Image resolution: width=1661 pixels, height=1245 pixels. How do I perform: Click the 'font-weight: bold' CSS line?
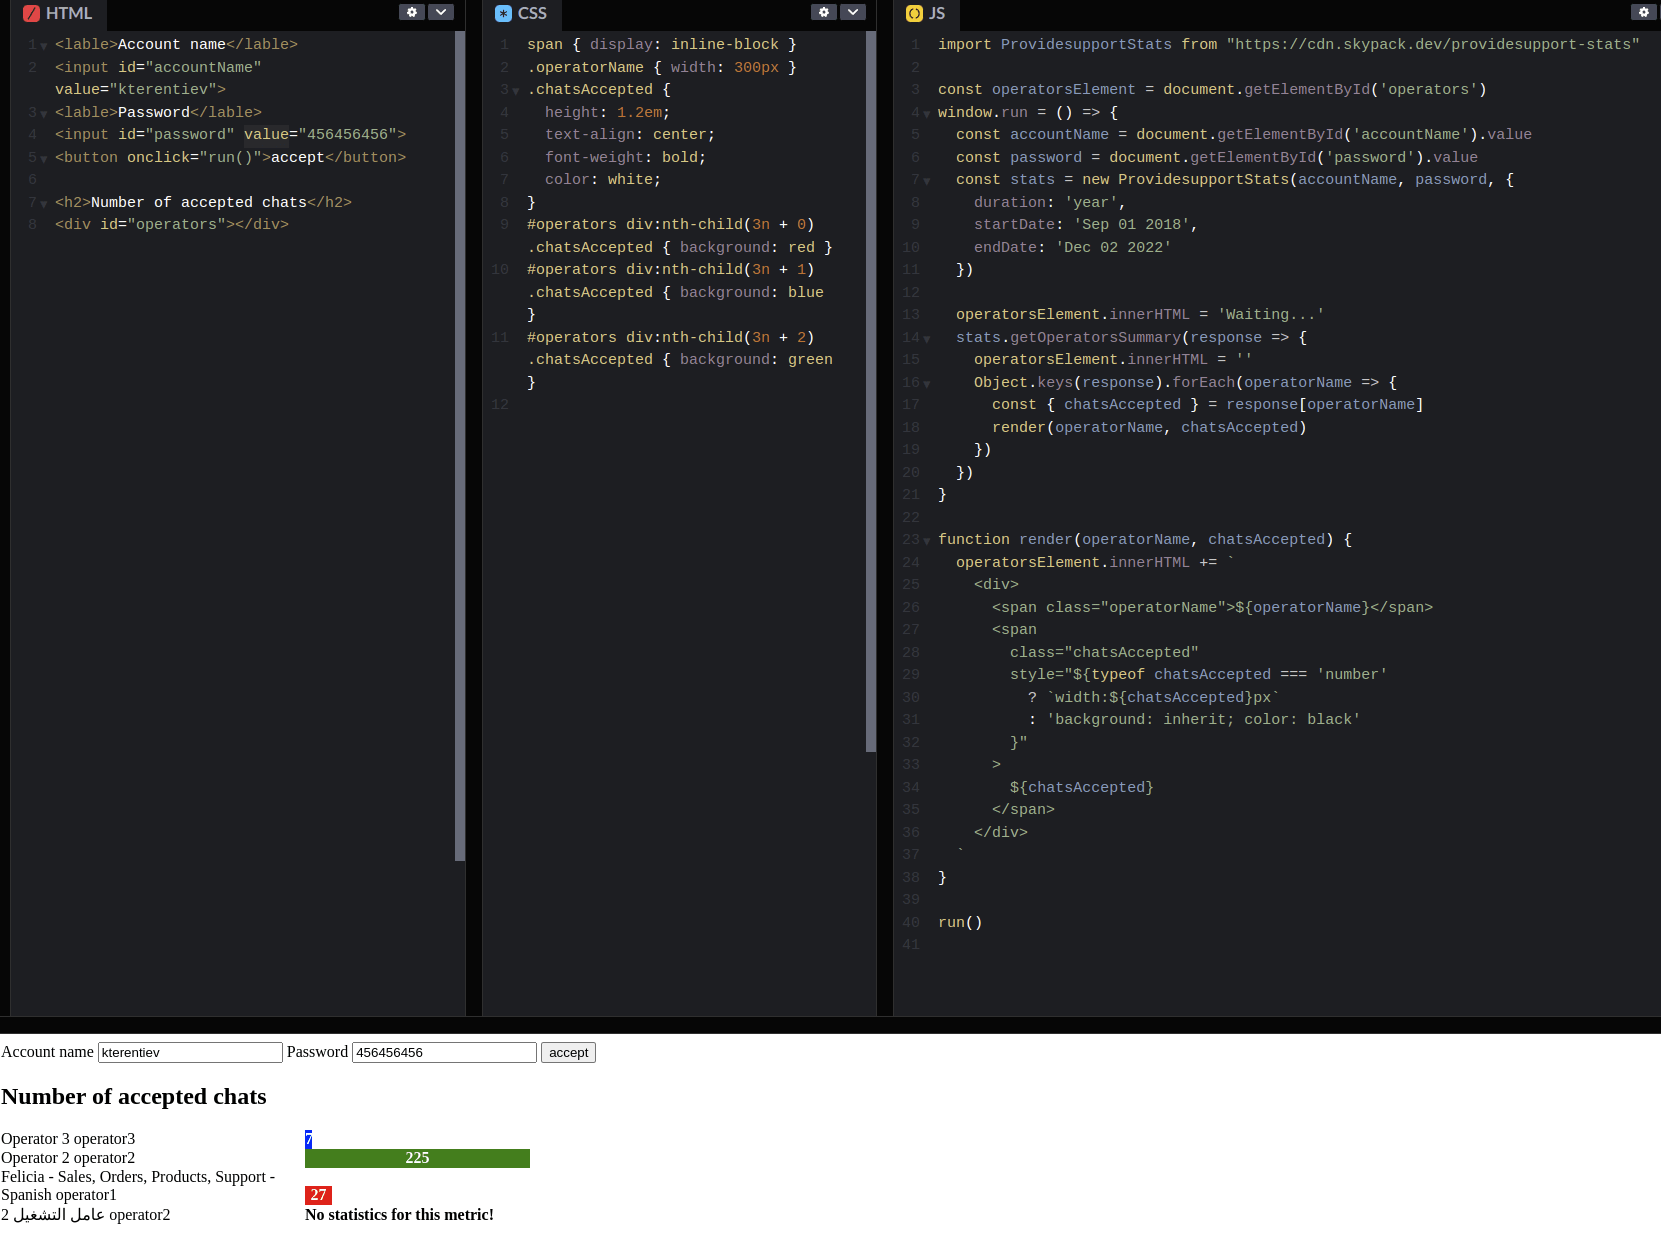(625, 157)
